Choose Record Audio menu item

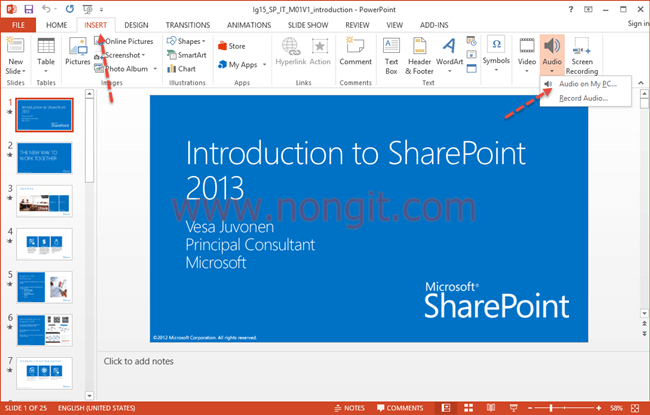point(585,98)
